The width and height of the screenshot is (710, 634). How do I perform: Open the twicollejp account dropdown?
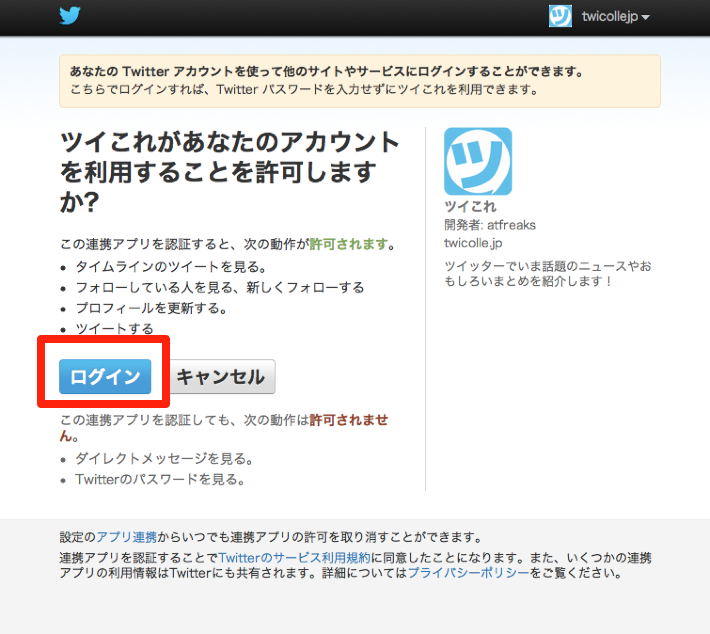[x=615, y=17]
